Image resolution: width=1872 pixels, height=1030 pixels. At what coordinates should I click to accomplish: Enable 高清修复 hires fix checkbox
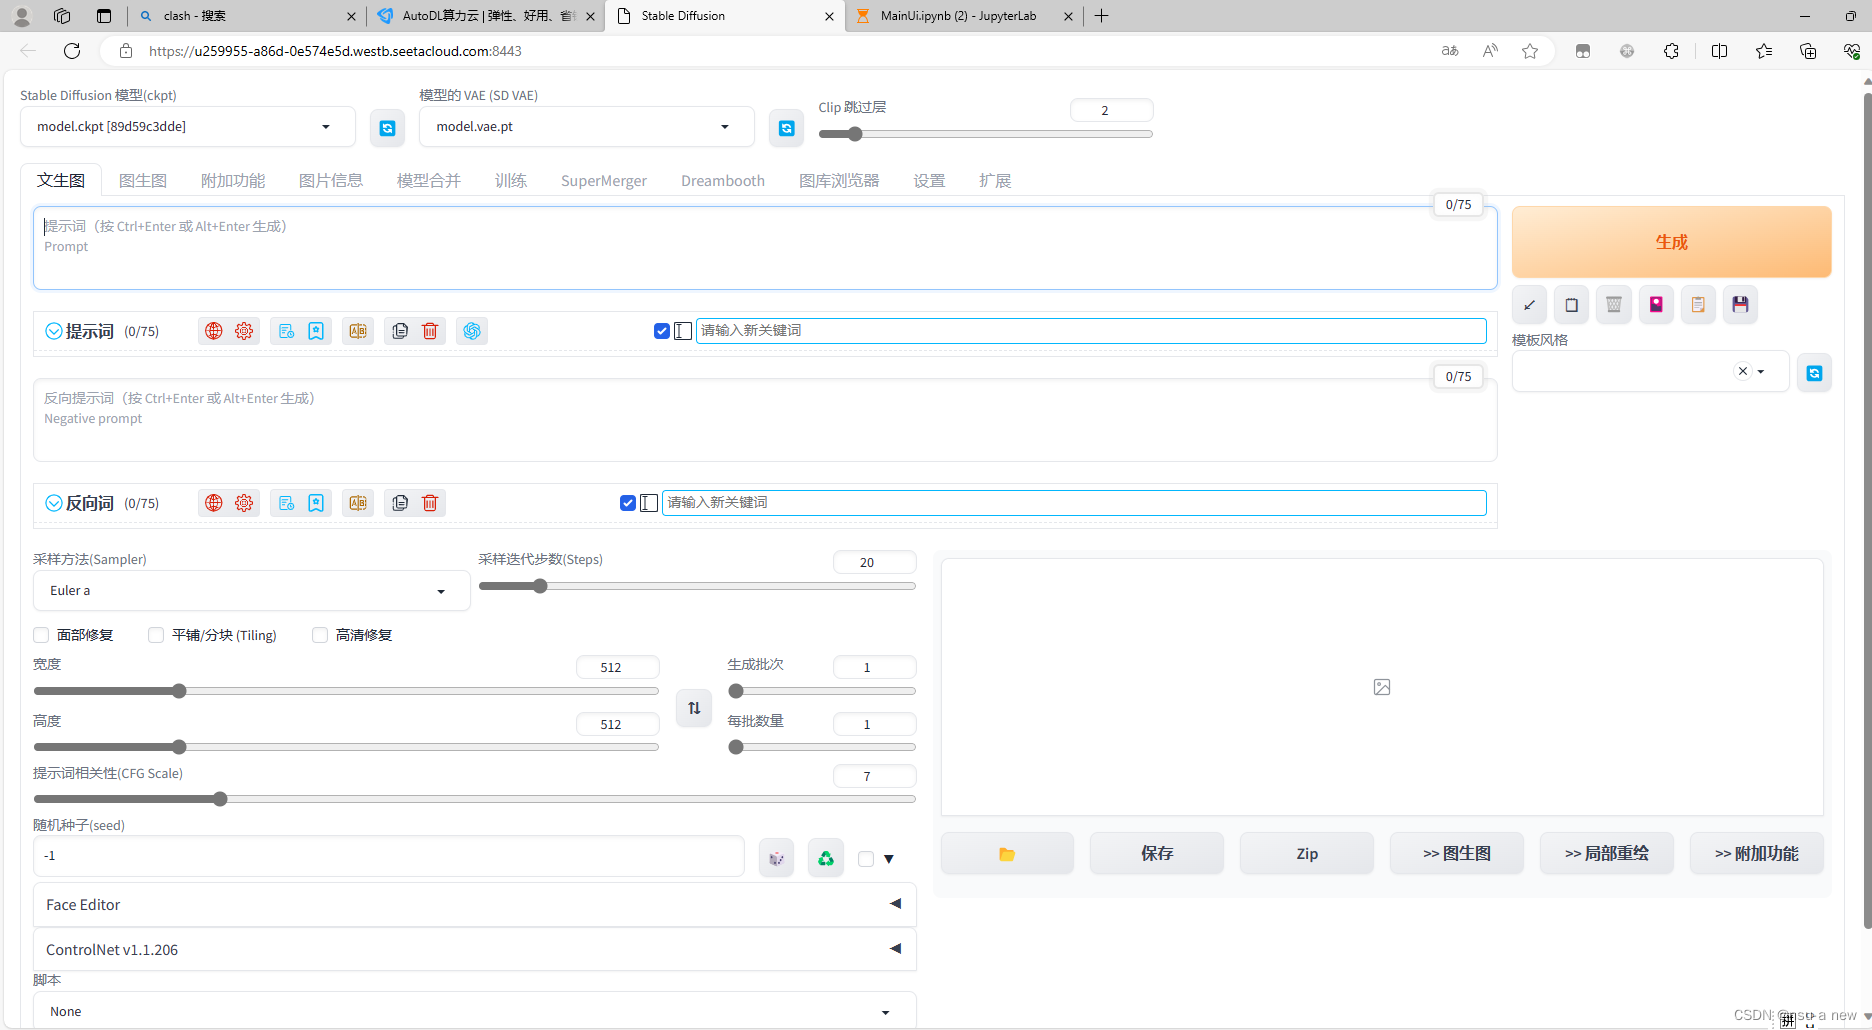[x=320, y=635]
